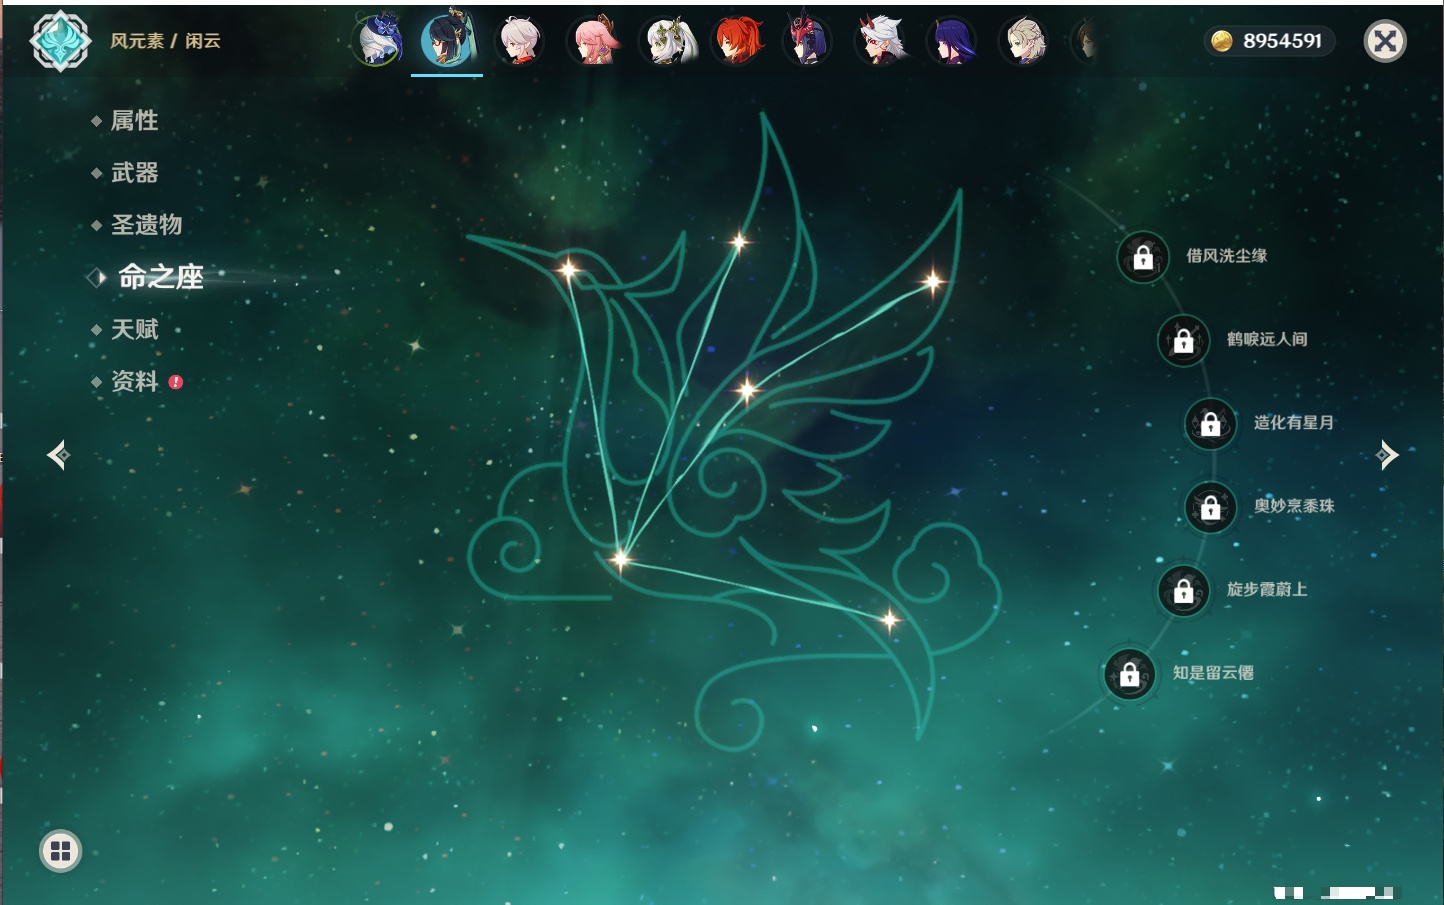Choose pink-haired Yae Miko's avatar
This screenshot has width=1444, height=905.
pyautogui.click(x=592, y=41)
